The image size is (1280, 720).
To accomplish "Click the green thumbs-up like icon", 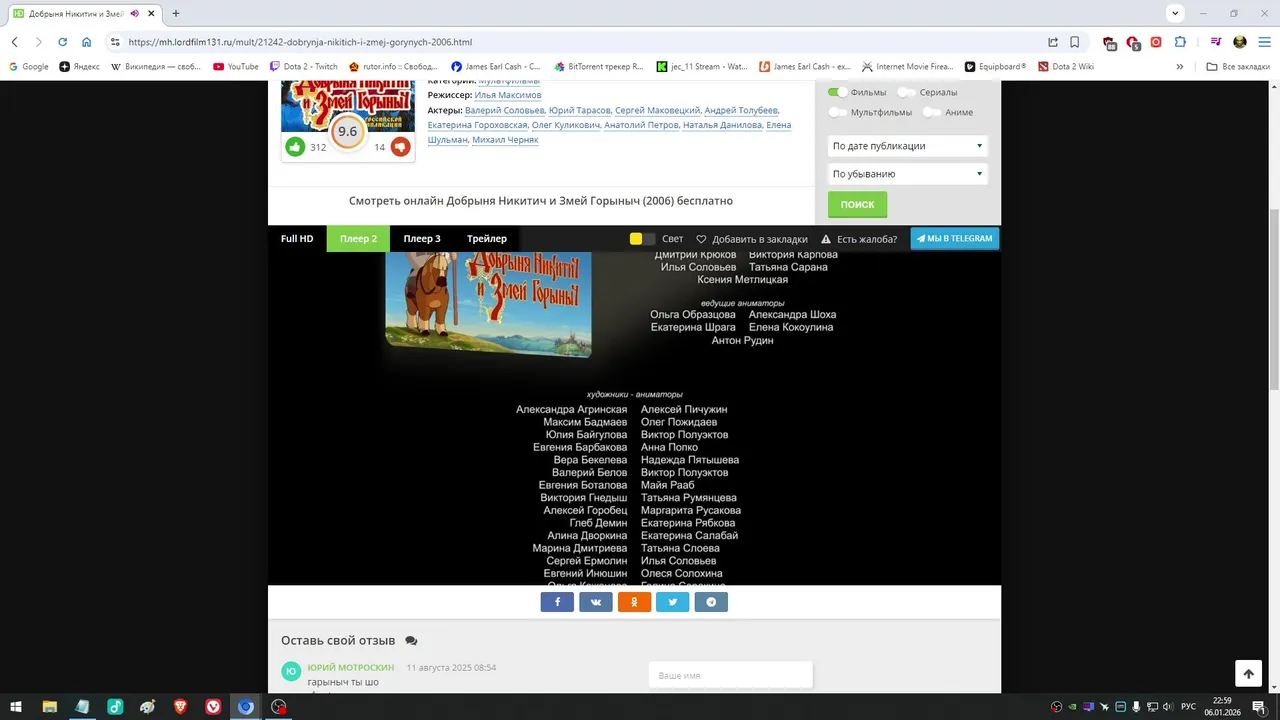I will coord(295,147).
